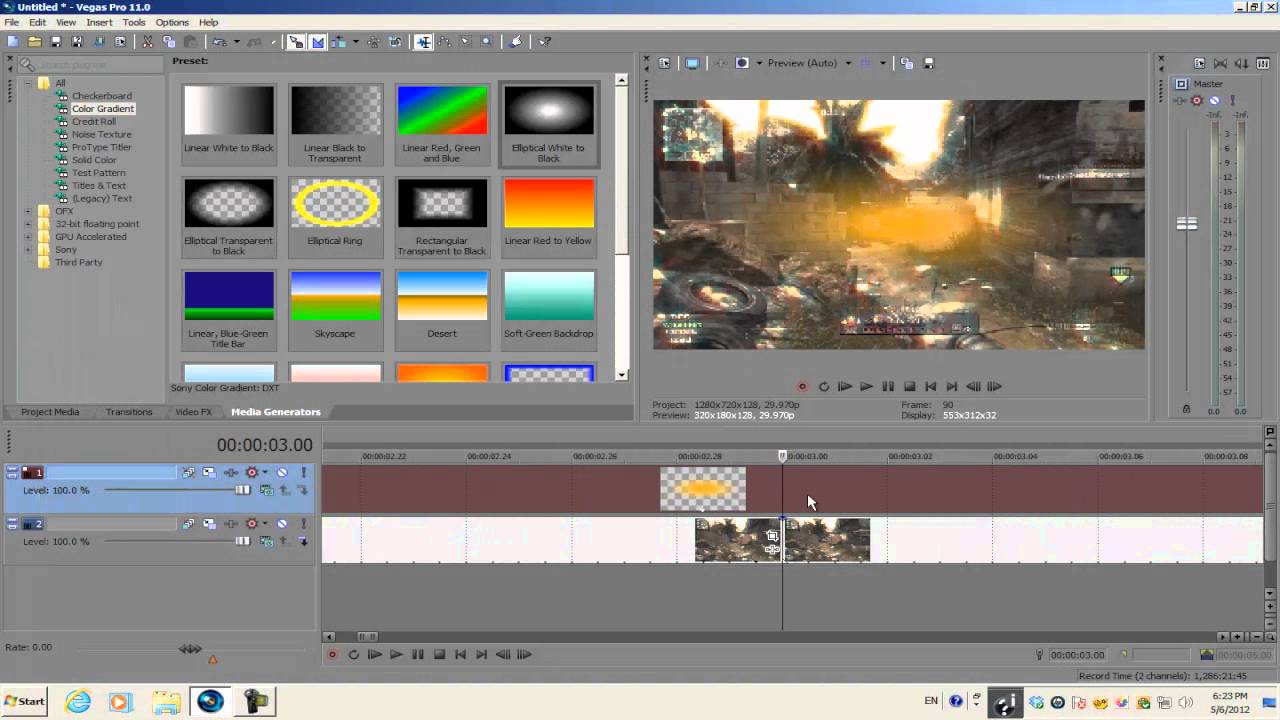Select the Normal Edit tool
Viewport: 1280px width, 720px height.
(423, 42)
